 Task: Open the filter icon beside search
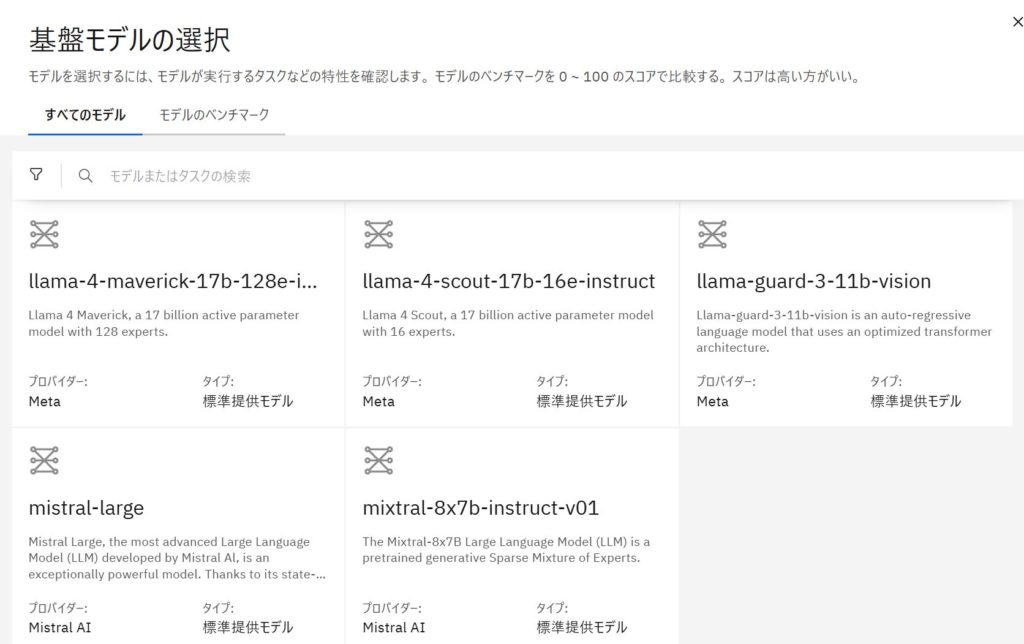point(36,174)
